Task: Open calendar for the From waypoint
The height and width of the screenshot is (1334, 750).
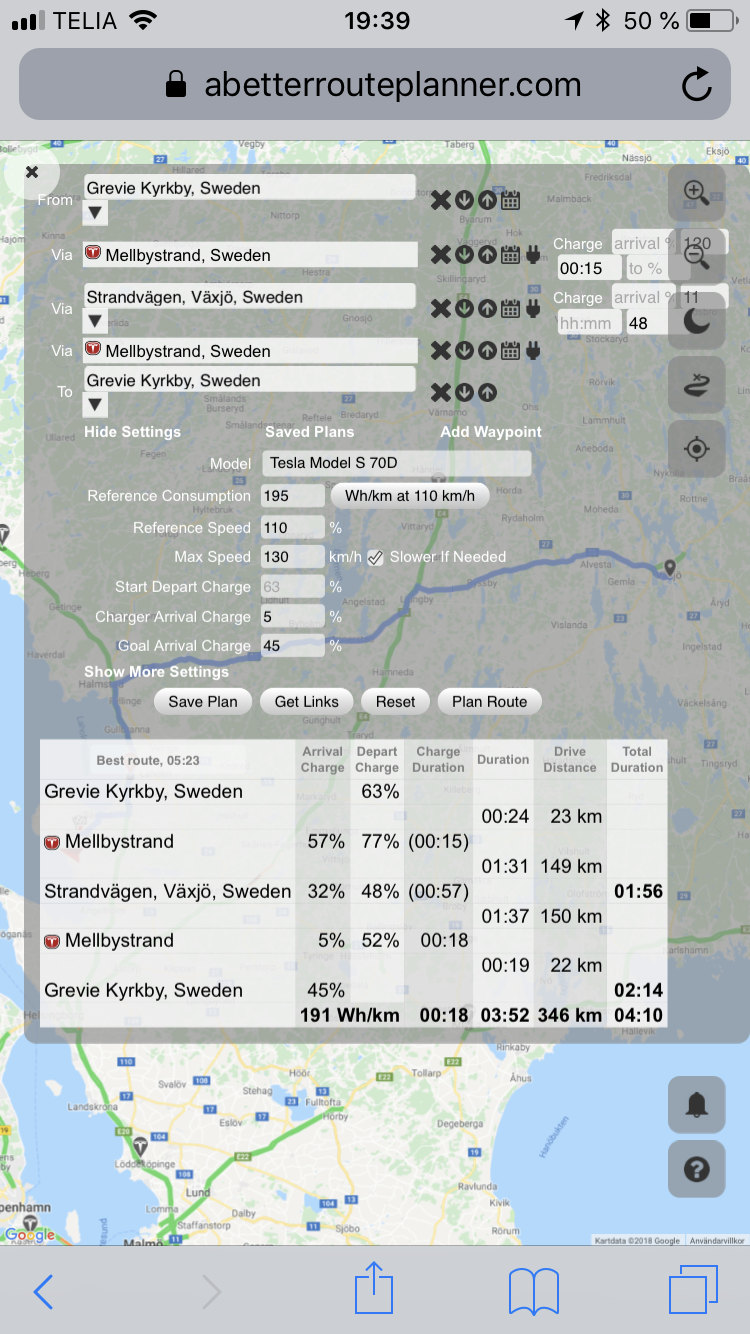Action: (510, 200)
